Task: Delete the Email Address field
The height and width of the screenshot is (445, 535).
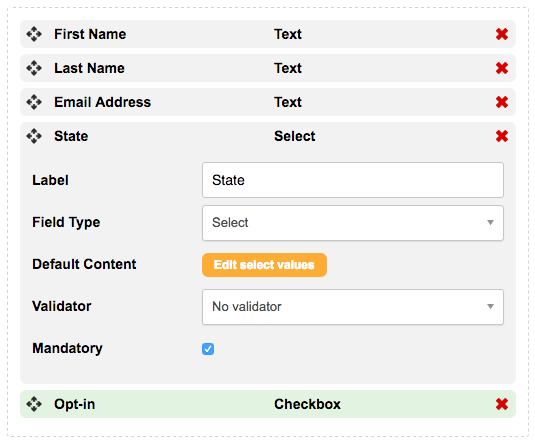Action: coord(502,102)
